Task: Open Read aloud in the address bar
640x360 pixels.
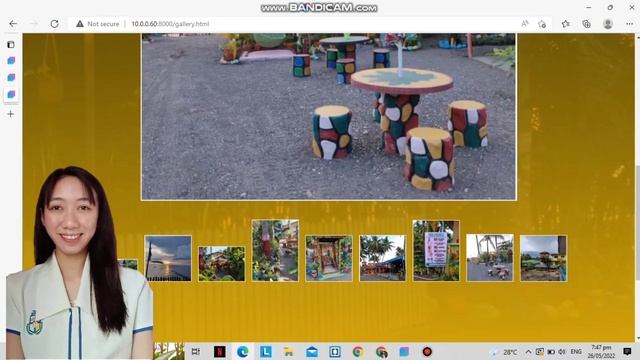Action: pos(525,24)
